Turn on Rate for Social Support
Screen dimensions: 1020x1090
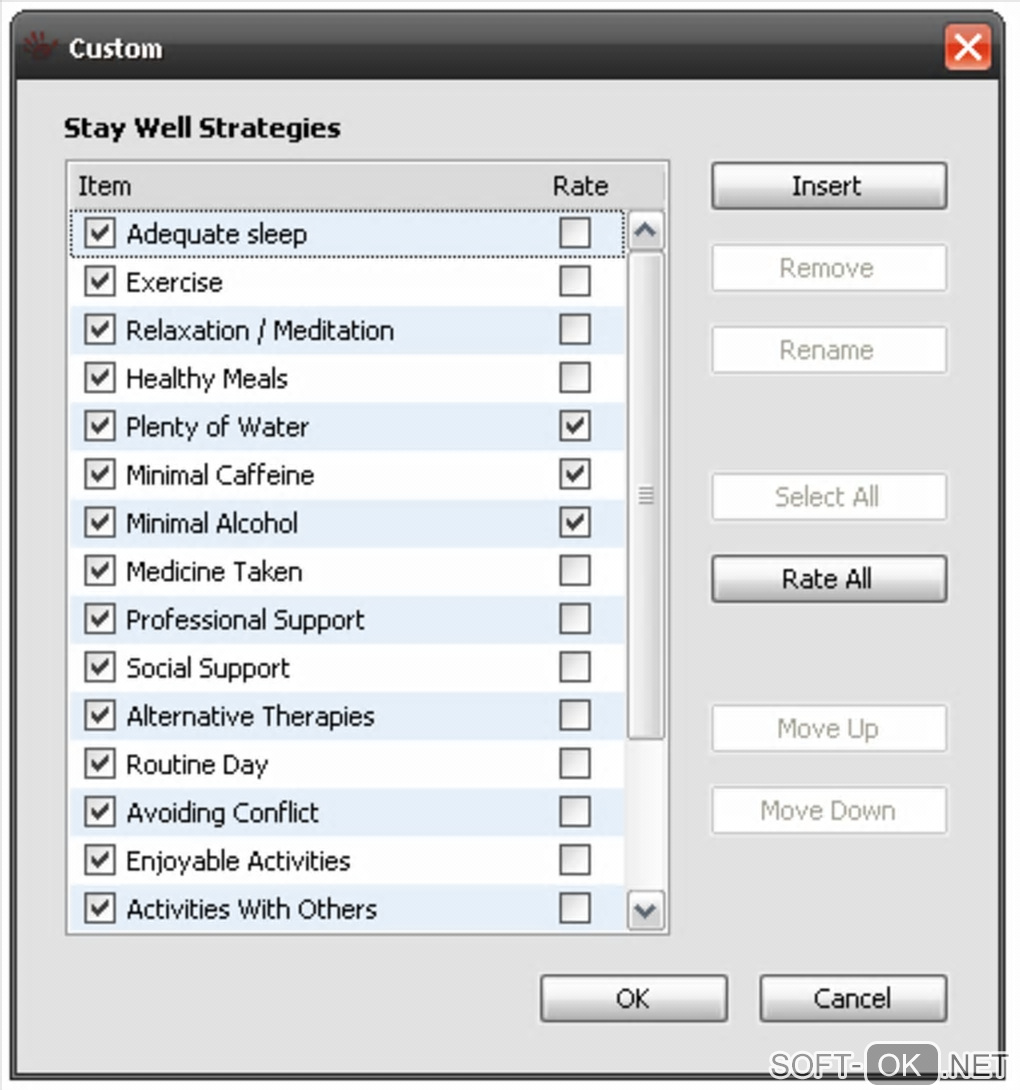point(575,667)
